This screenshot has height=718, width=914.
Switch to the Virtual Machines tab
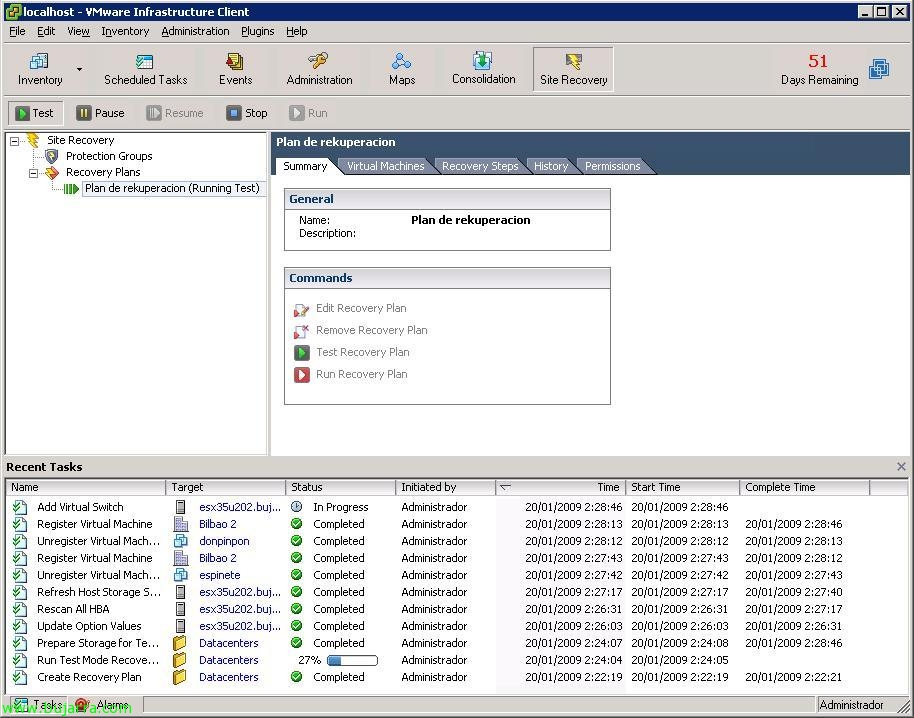[385, 166]
